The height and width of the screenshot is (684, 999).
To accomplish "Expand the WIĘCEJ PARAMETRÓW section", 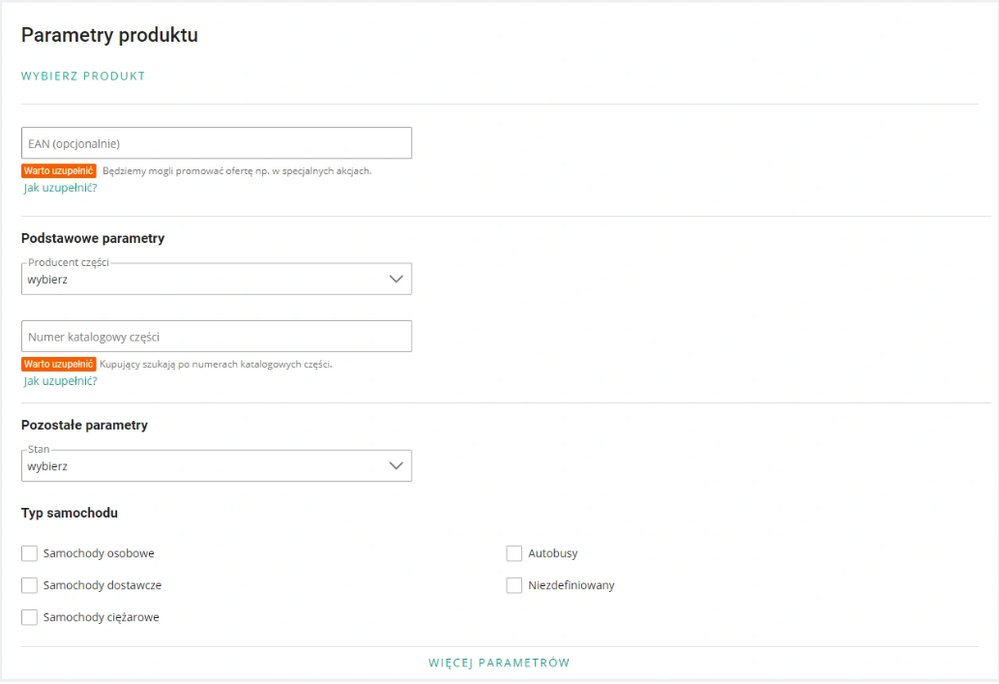I will [499, 663].
